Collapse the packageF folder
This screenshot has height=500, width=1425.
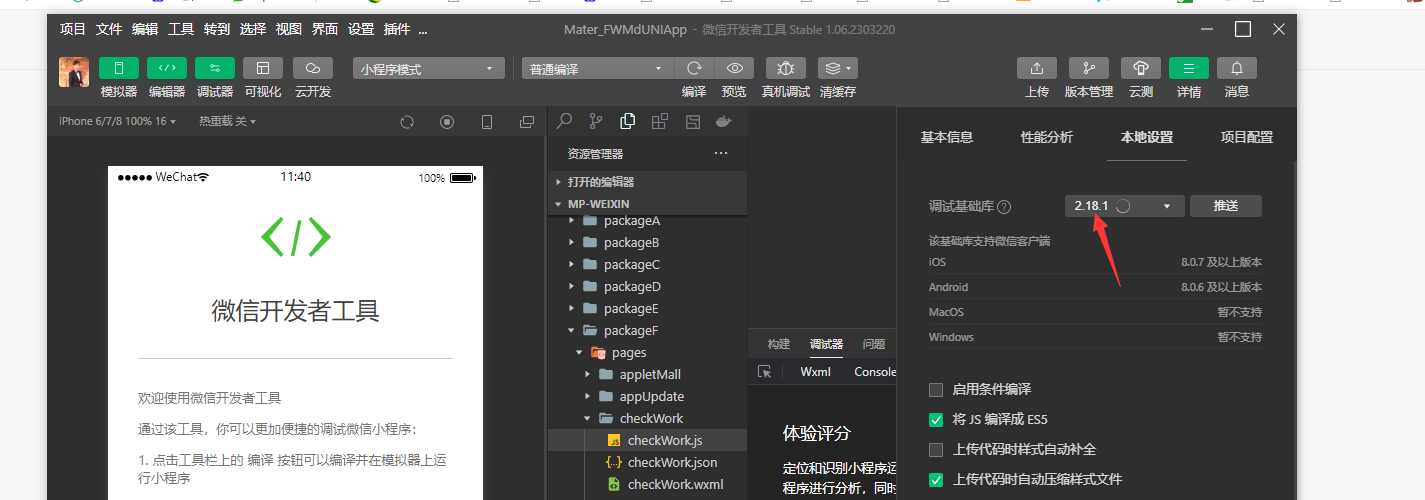click(x=647, y=330)
